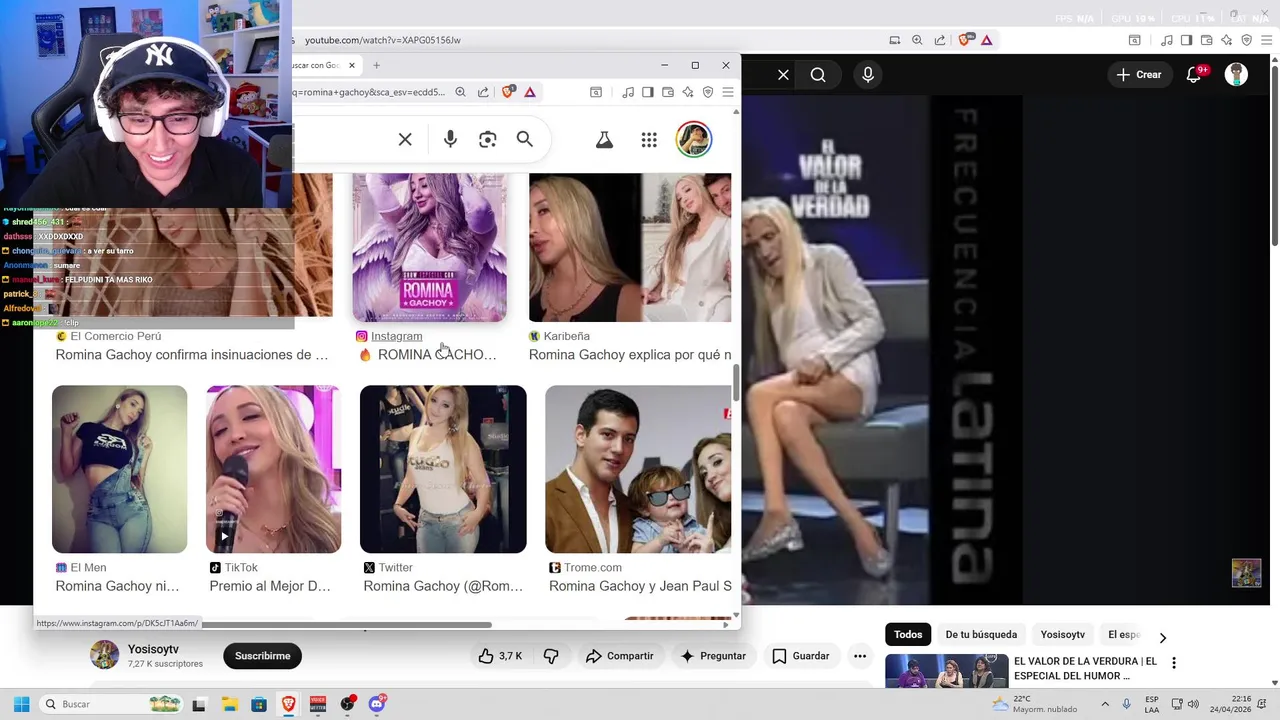Subscribe with the Suscribirme button

(262, 656)
